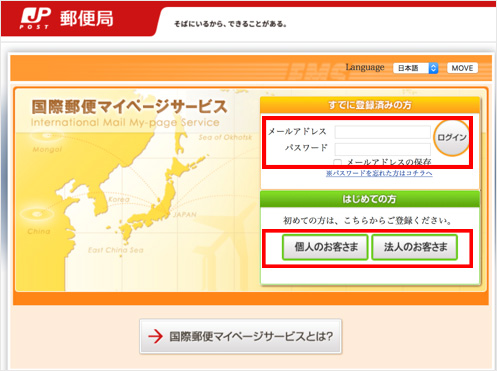Click the red arrow icon on bottom button
497x371 pixels.
(x=155, y=336)
